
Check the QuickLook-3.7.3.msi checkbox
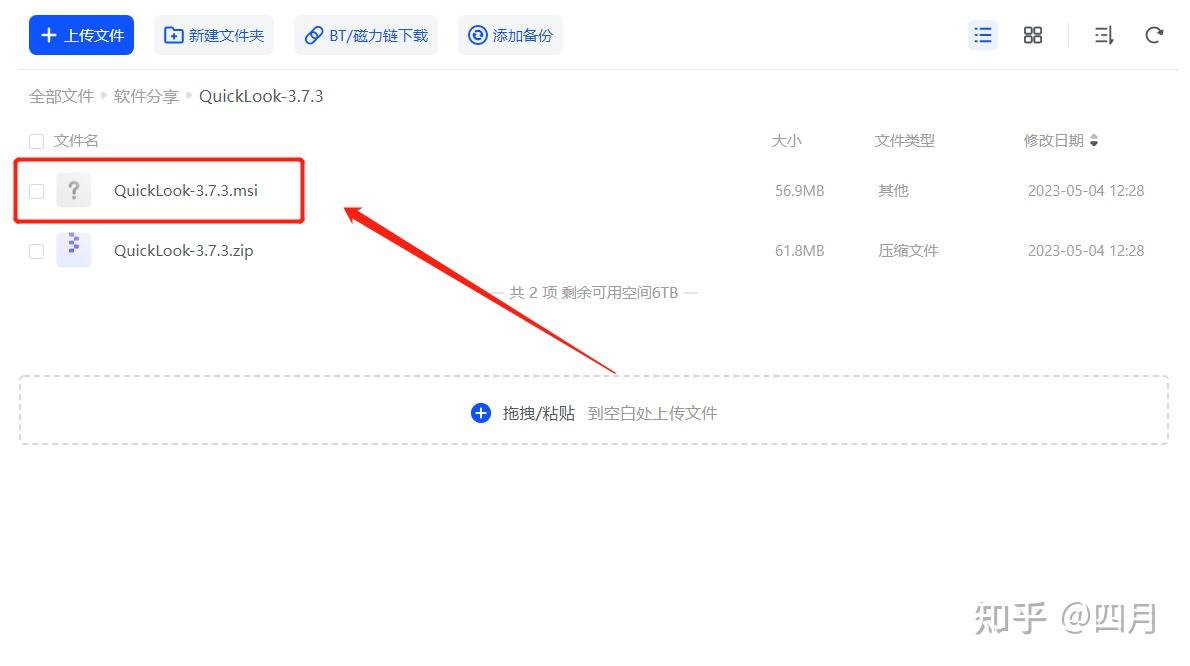[36, 191]
